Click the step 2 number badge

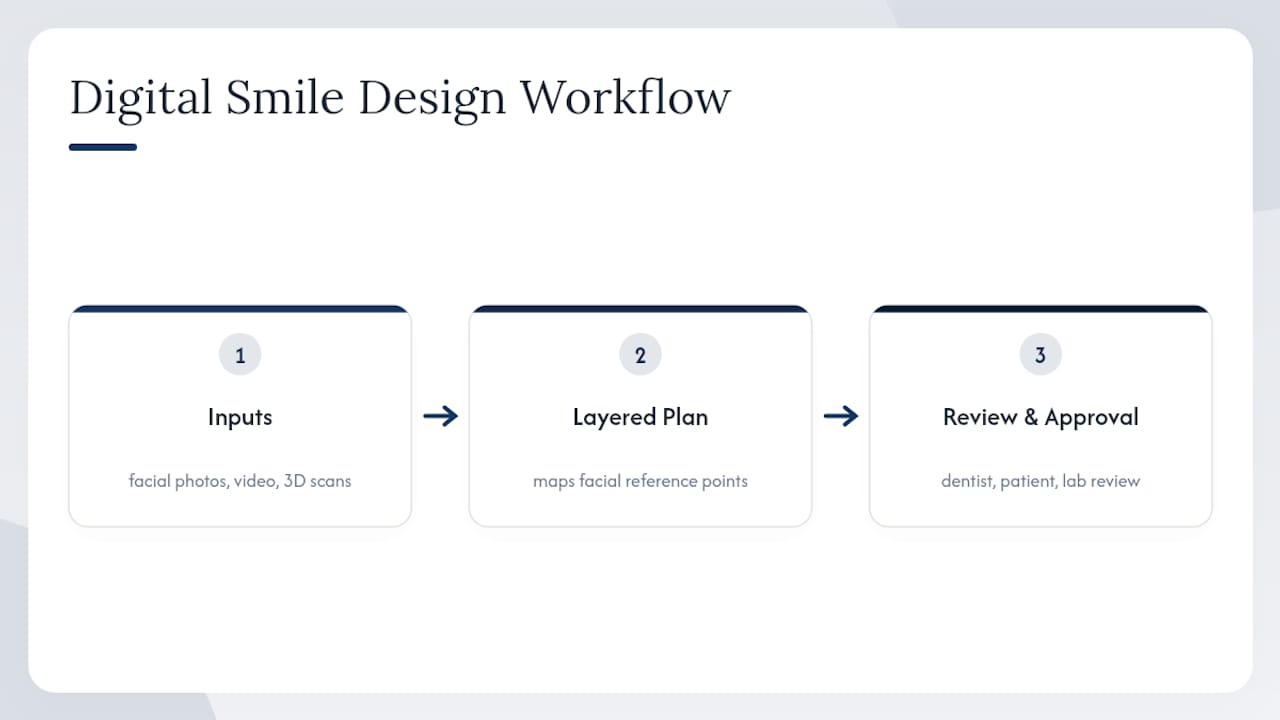[640, 354]
